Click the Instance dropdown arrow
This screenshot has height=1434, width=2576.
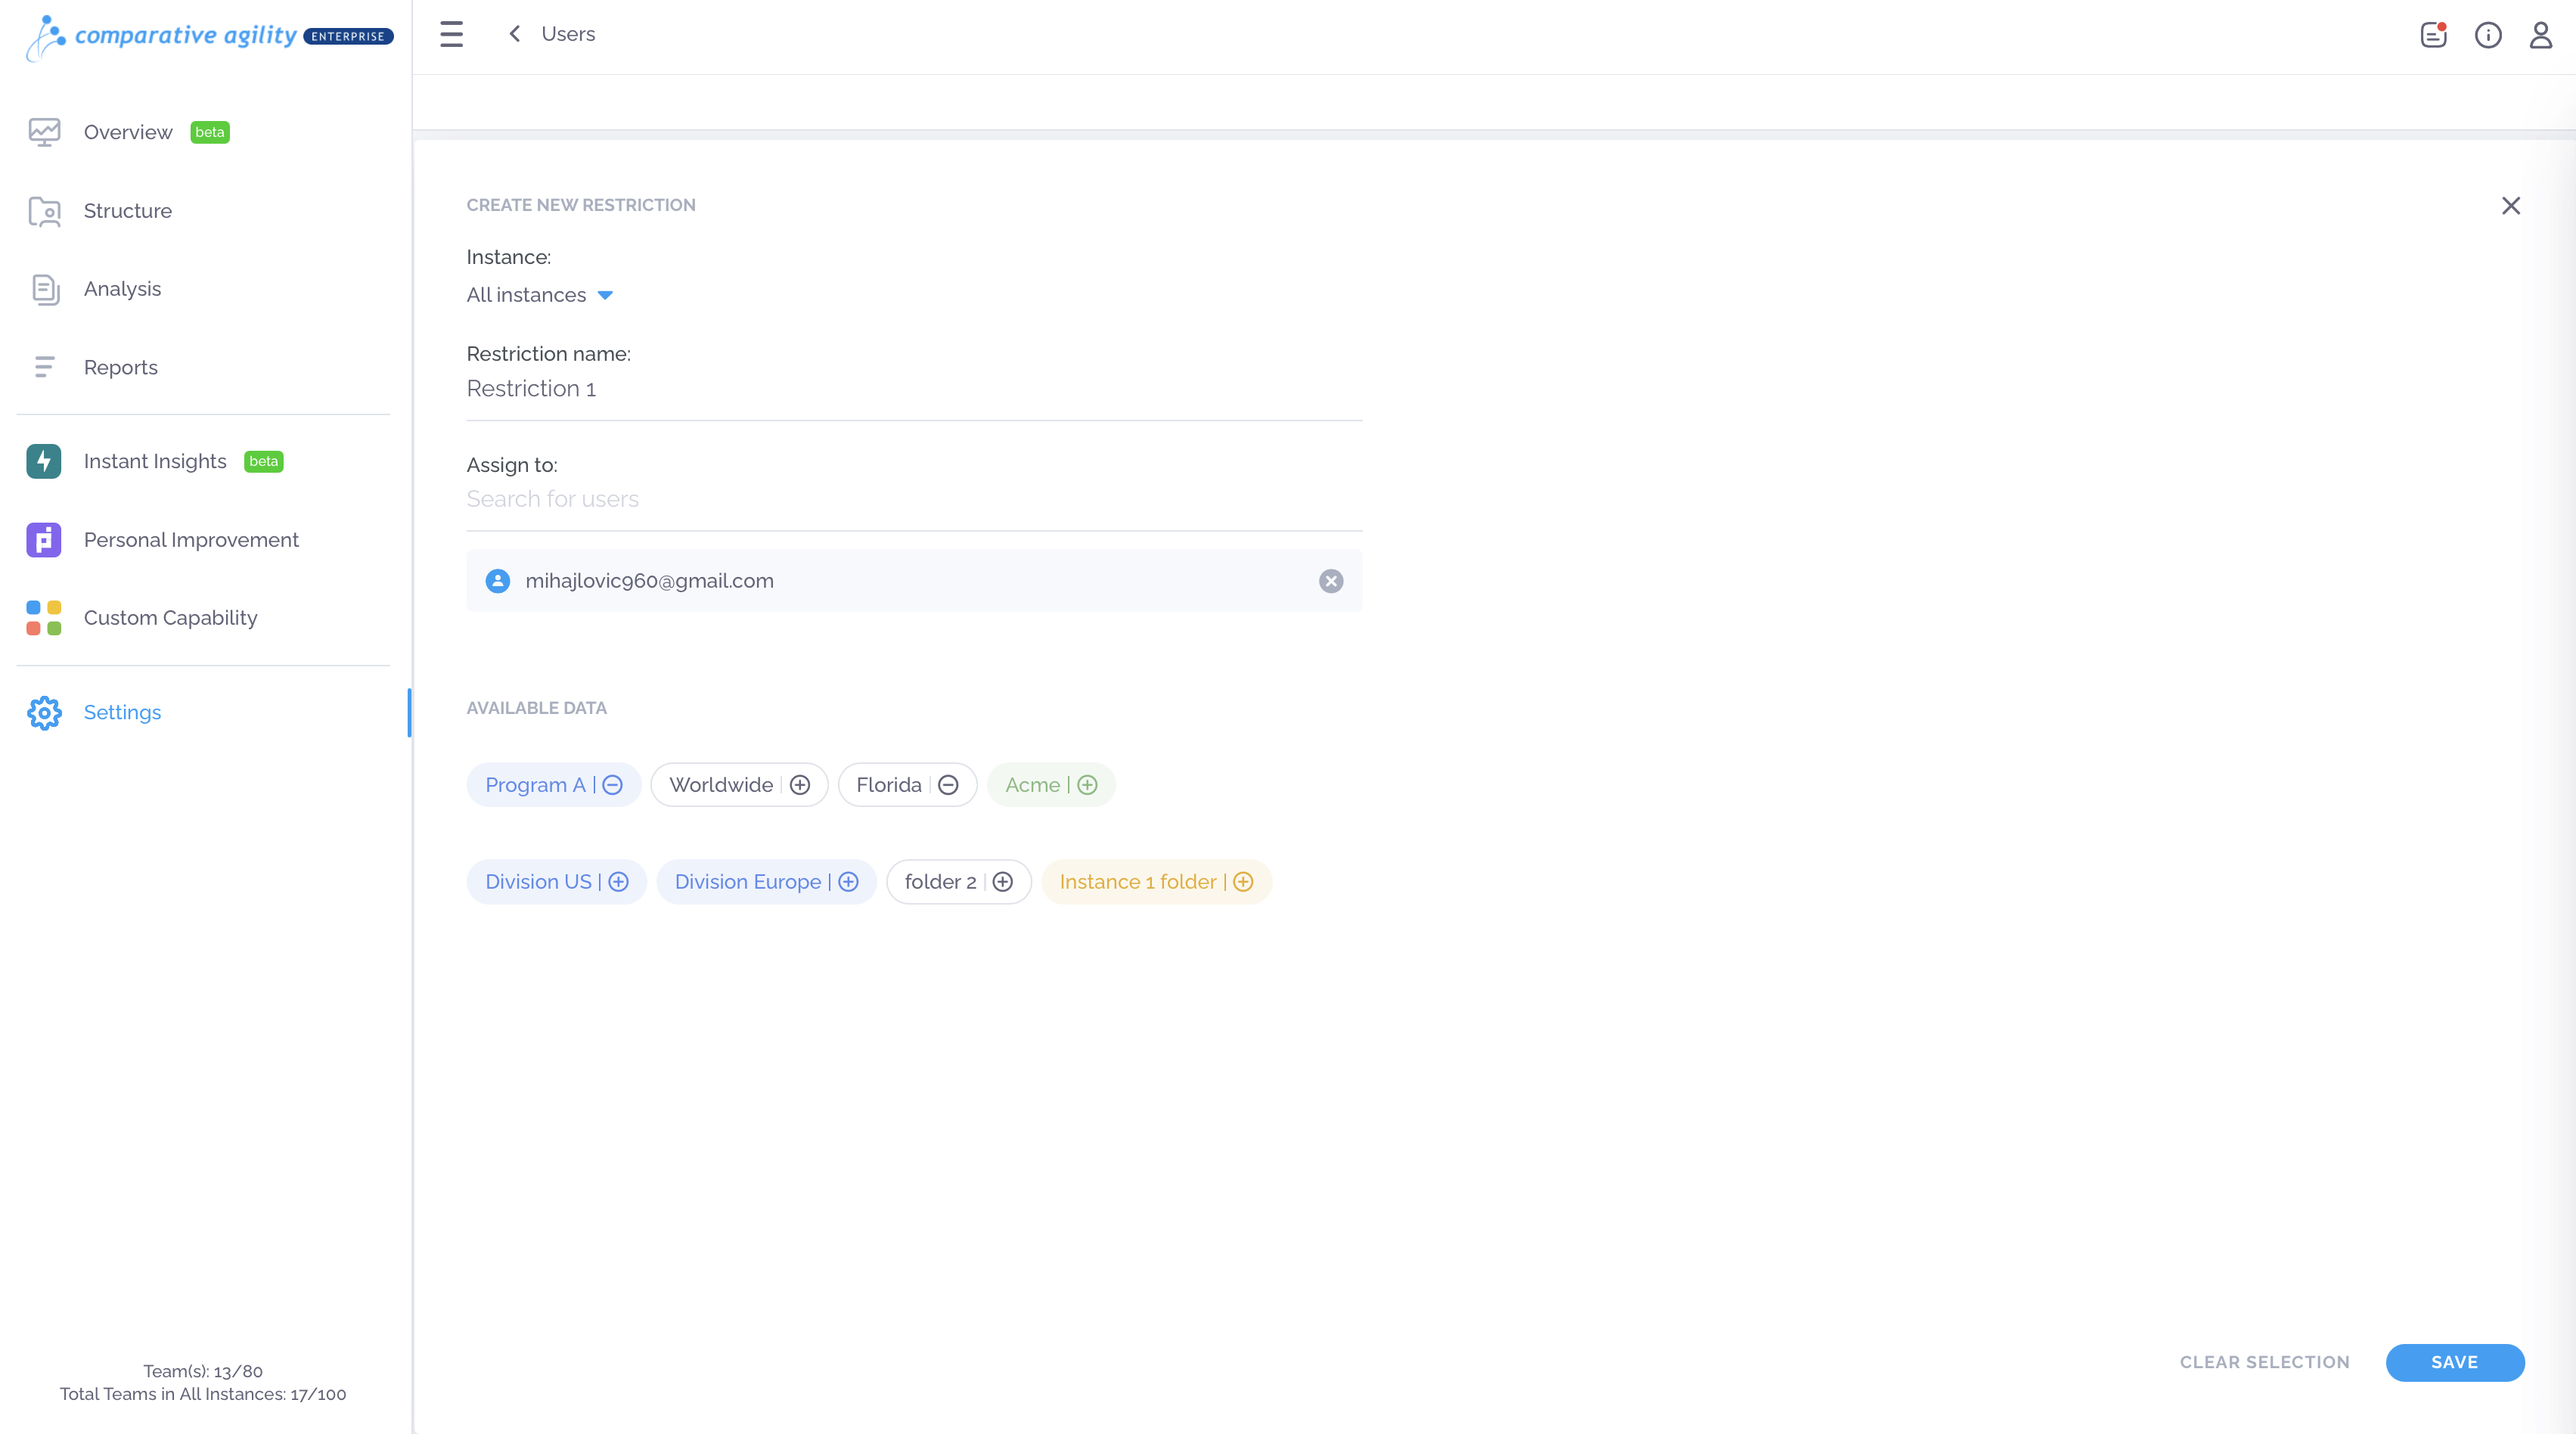point(605,295)
